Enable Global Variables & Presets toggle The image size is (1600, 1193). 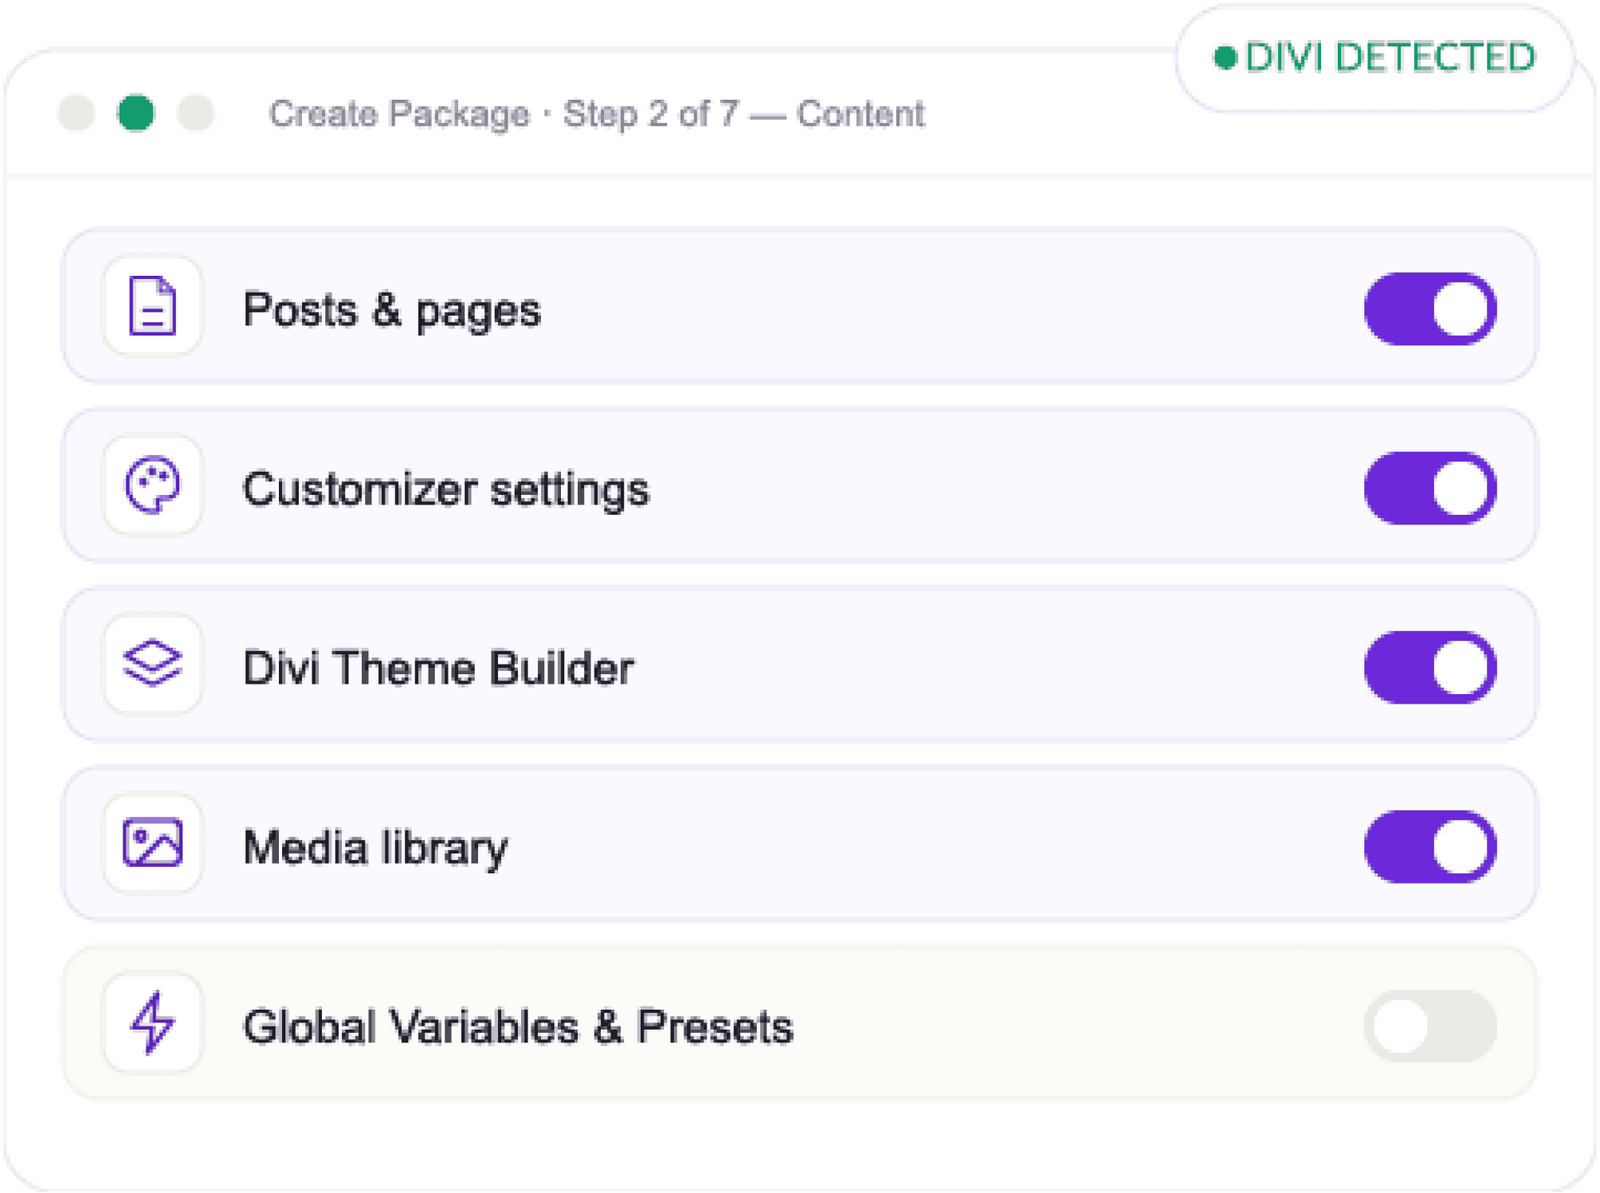pyautogui.click(x=1430, y=1026)
